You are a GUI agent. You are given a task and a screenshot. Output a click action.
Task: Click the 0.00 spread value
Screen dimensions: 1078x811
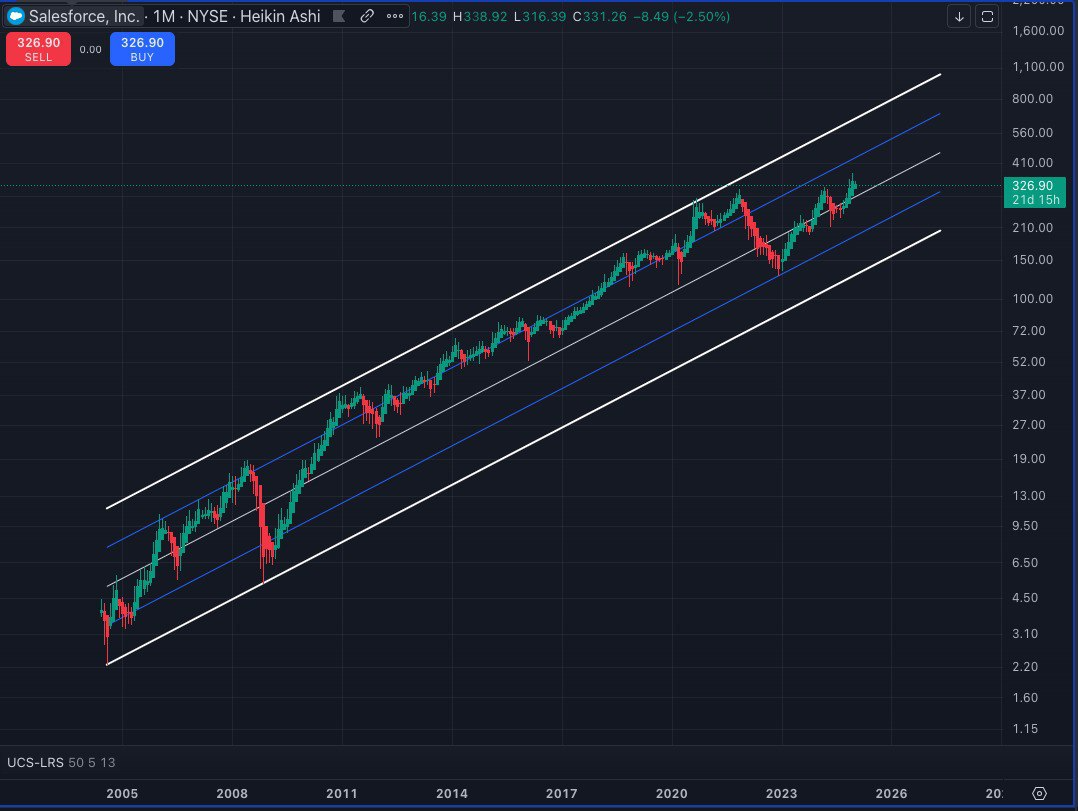(91, 49)
